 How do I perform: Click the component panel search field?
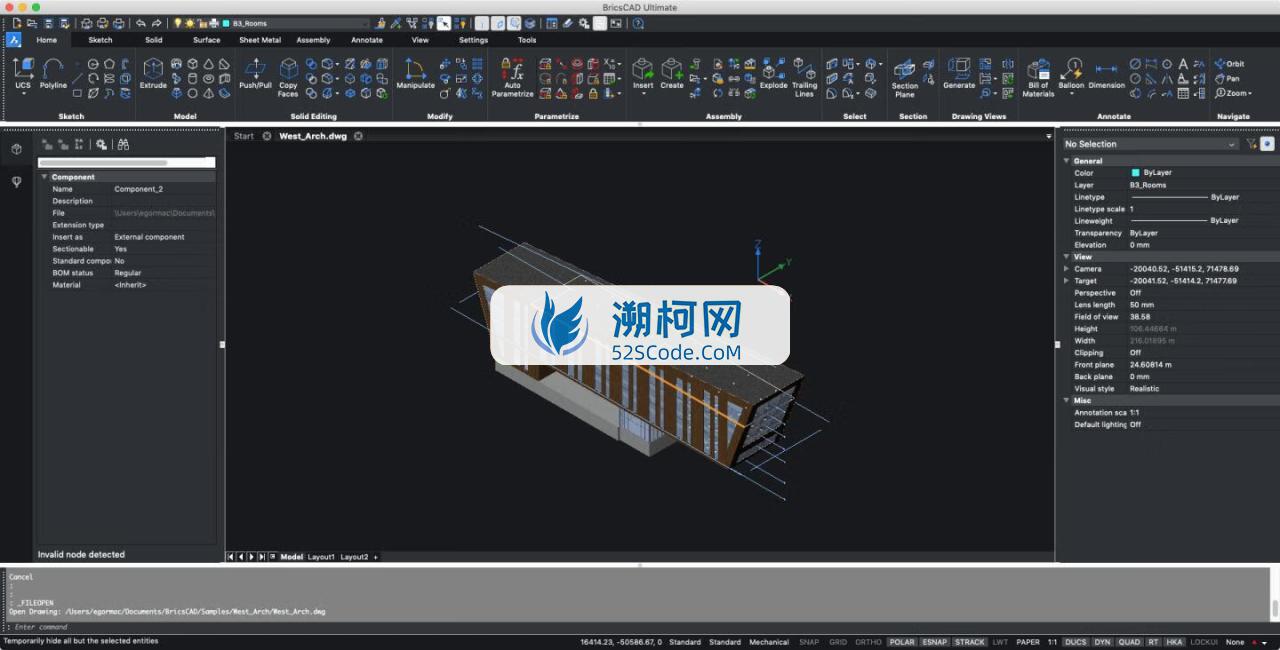click(x=126, y=162)
